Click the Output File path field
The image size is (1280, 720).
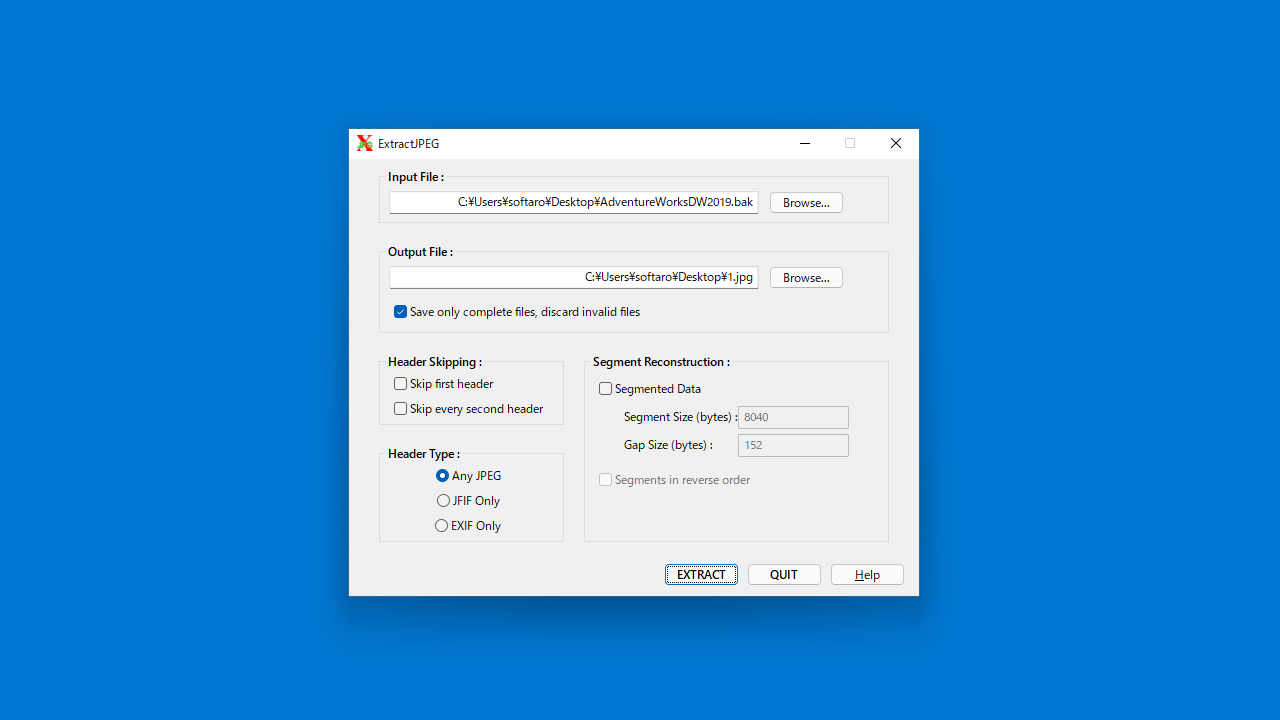(x=574, y=277)
